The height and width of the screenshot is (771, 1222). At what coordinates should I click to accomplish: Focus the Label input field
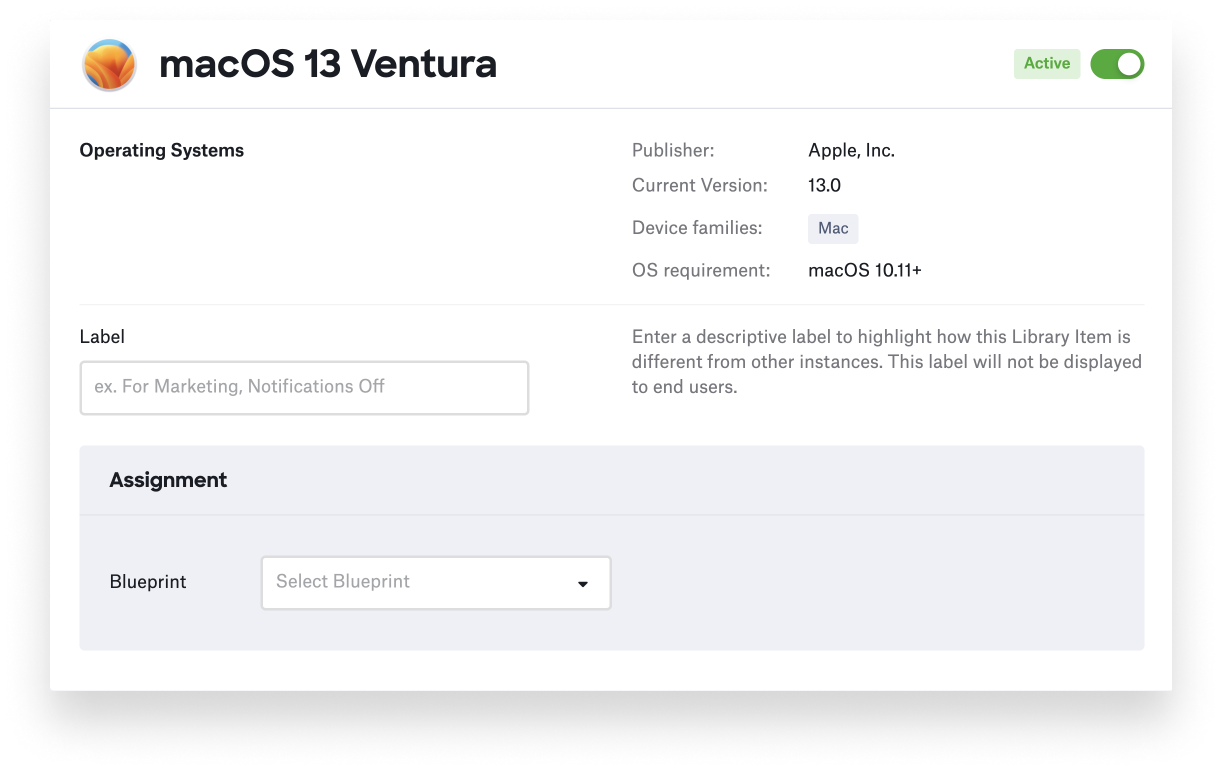pyautogui.click(x=304, y=388)
